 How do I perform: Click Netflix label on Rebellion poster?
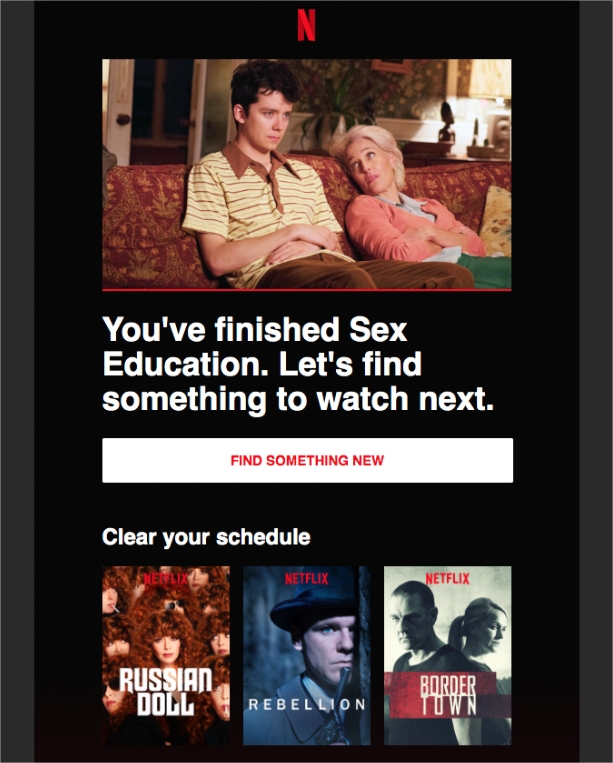point(306,579)
